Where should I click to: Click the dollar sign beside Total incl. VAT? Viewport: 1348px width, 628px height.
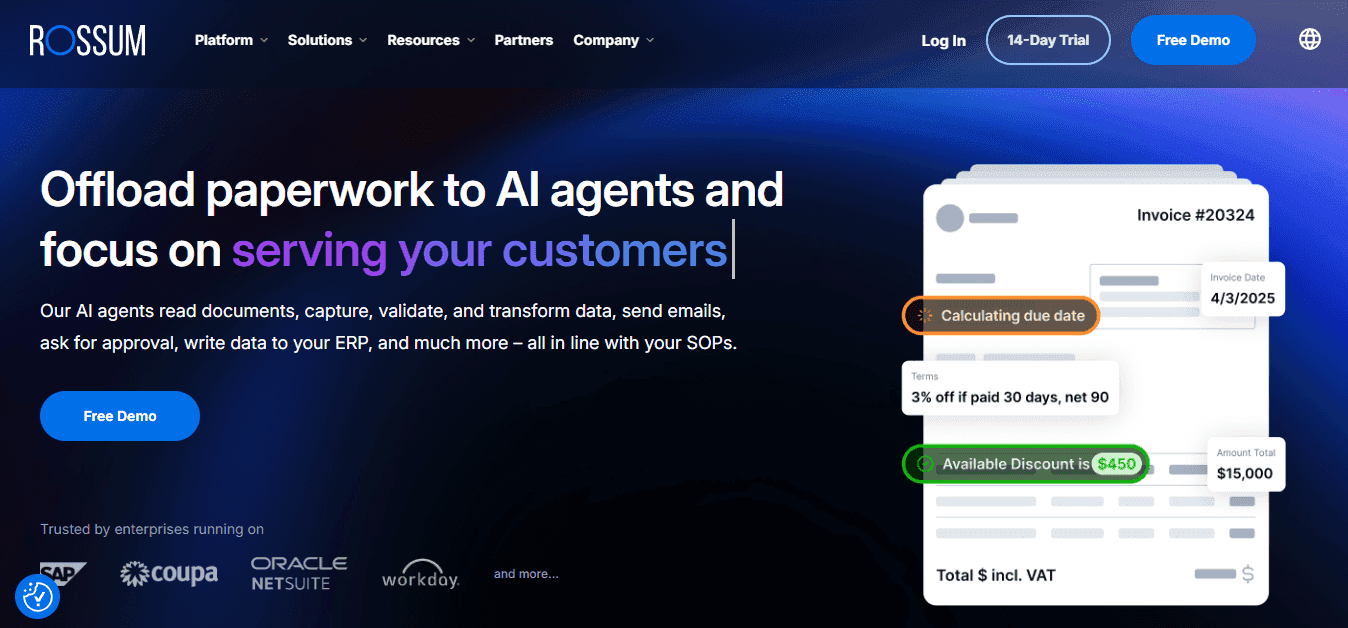click(1247, 574)
